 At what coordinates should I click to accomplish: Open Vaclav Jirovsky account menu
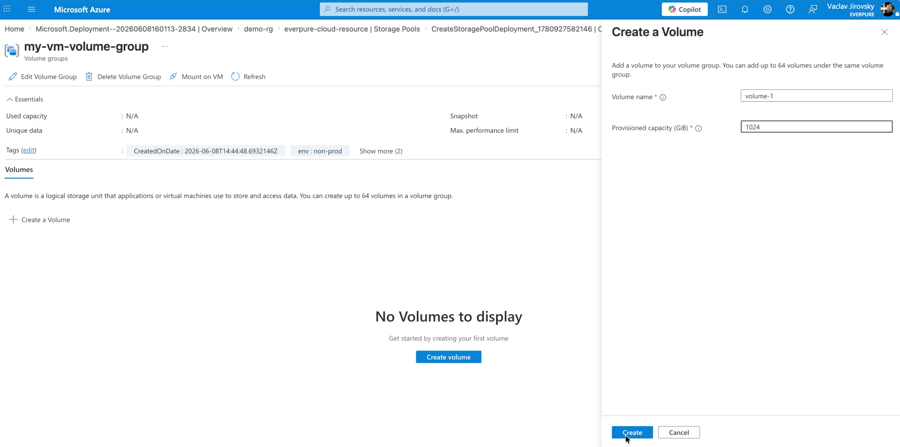(x=860, y=9)
